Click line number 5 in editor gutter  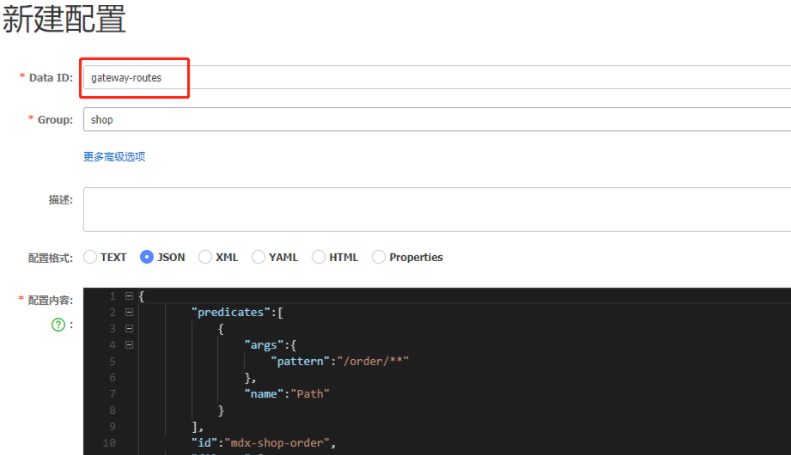[112, 361]
